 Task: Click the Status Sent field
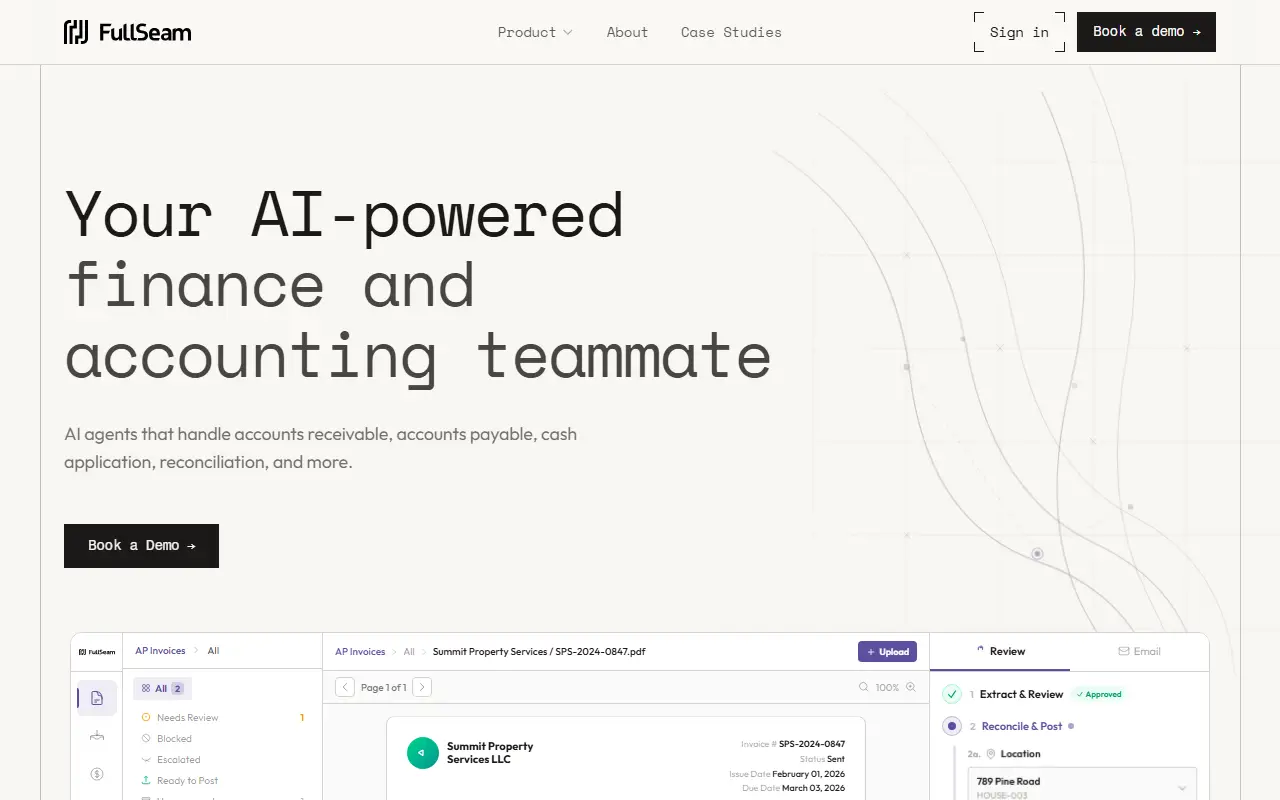point(822,759)
